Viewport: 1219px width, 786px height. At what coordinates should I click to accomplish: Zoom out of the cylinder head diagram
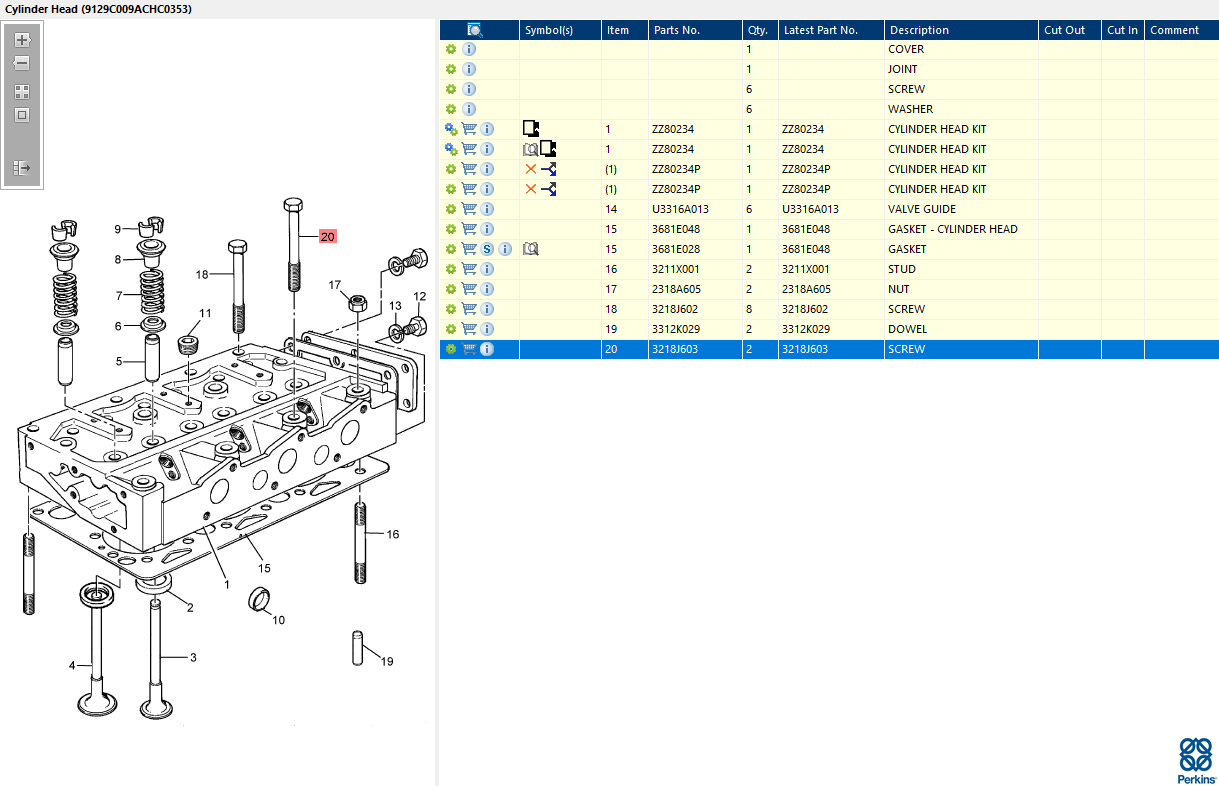tap(22, 63)
